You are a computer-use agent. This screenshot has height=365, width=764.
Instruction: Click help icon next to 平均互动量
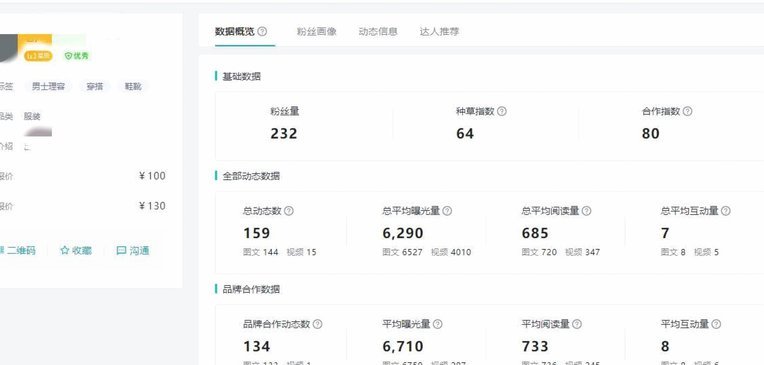(716, 324)
